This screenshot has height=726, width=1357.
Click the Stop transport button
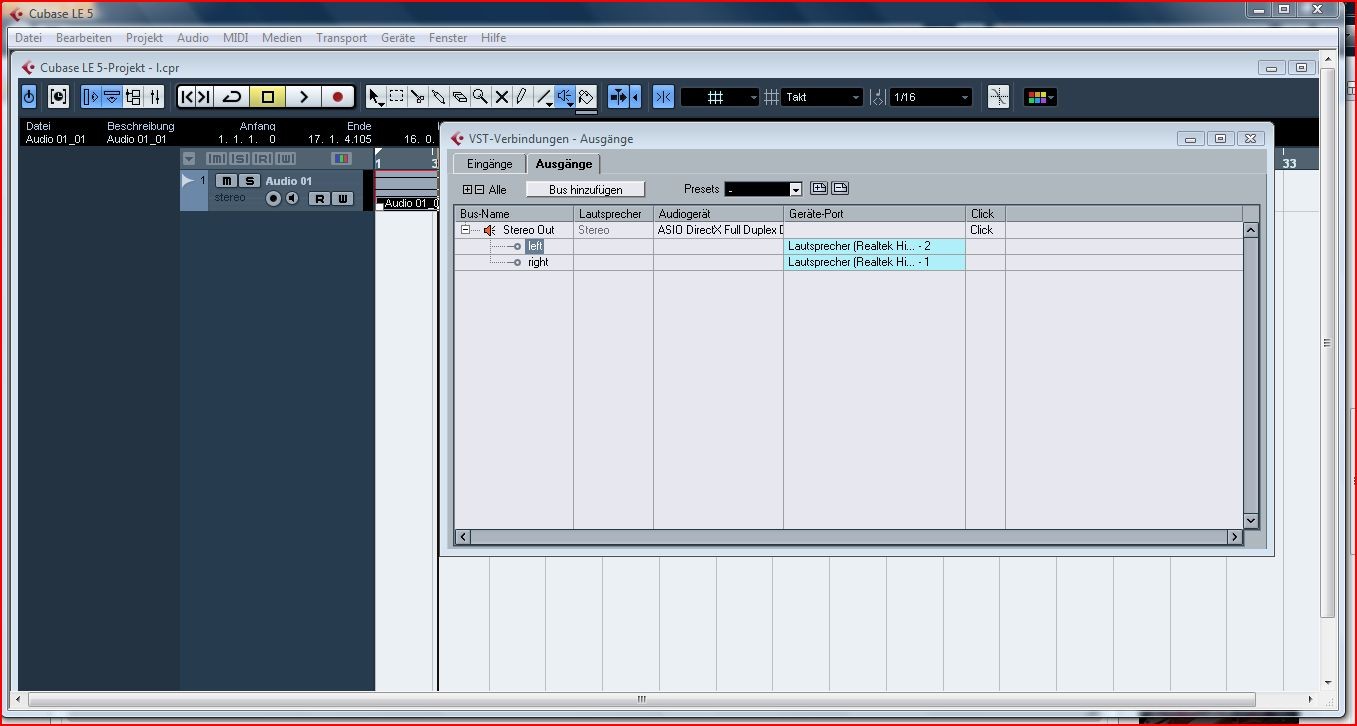point(267,97)
